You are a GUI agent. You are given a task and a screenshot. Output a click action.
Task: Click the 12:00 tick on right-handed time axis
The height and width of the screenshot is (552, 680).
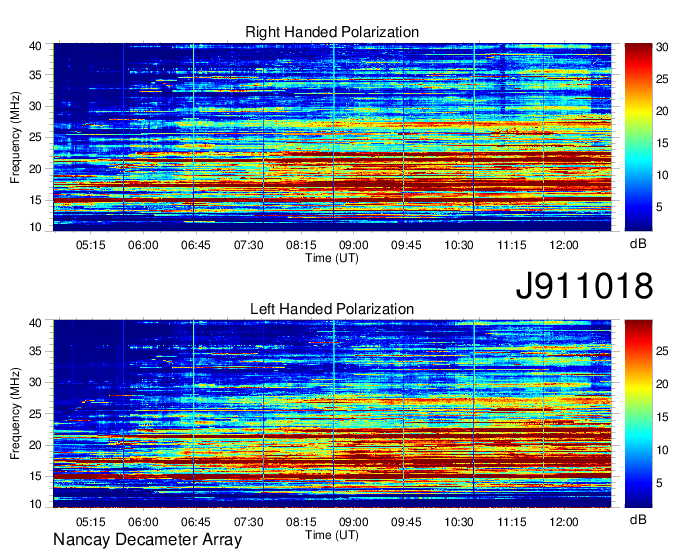tap(564, 245)
